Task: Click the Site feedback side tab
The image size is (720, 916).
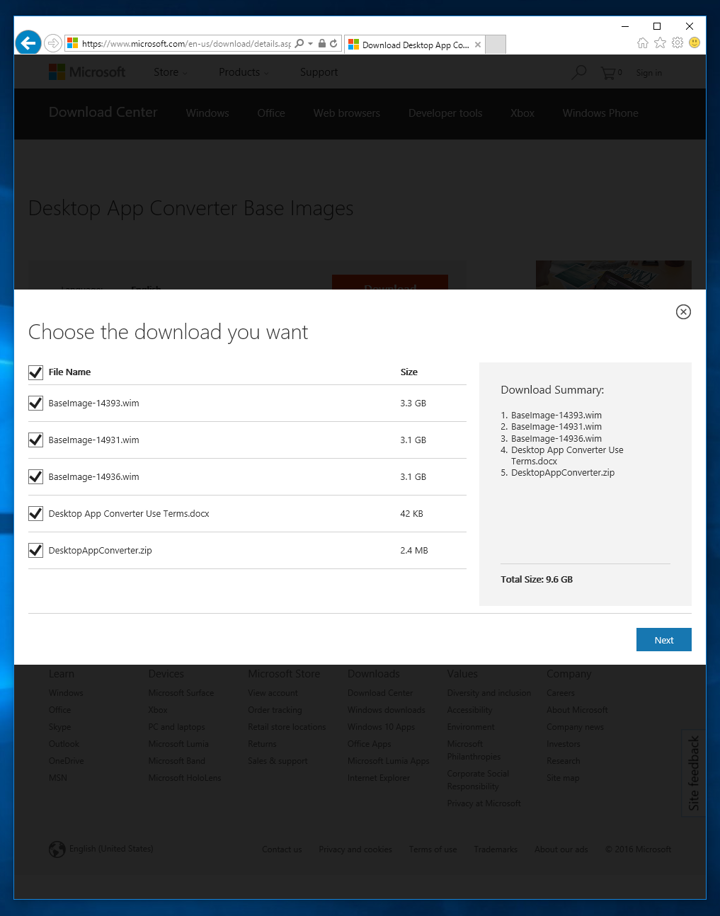Action: tap(693, 772)
